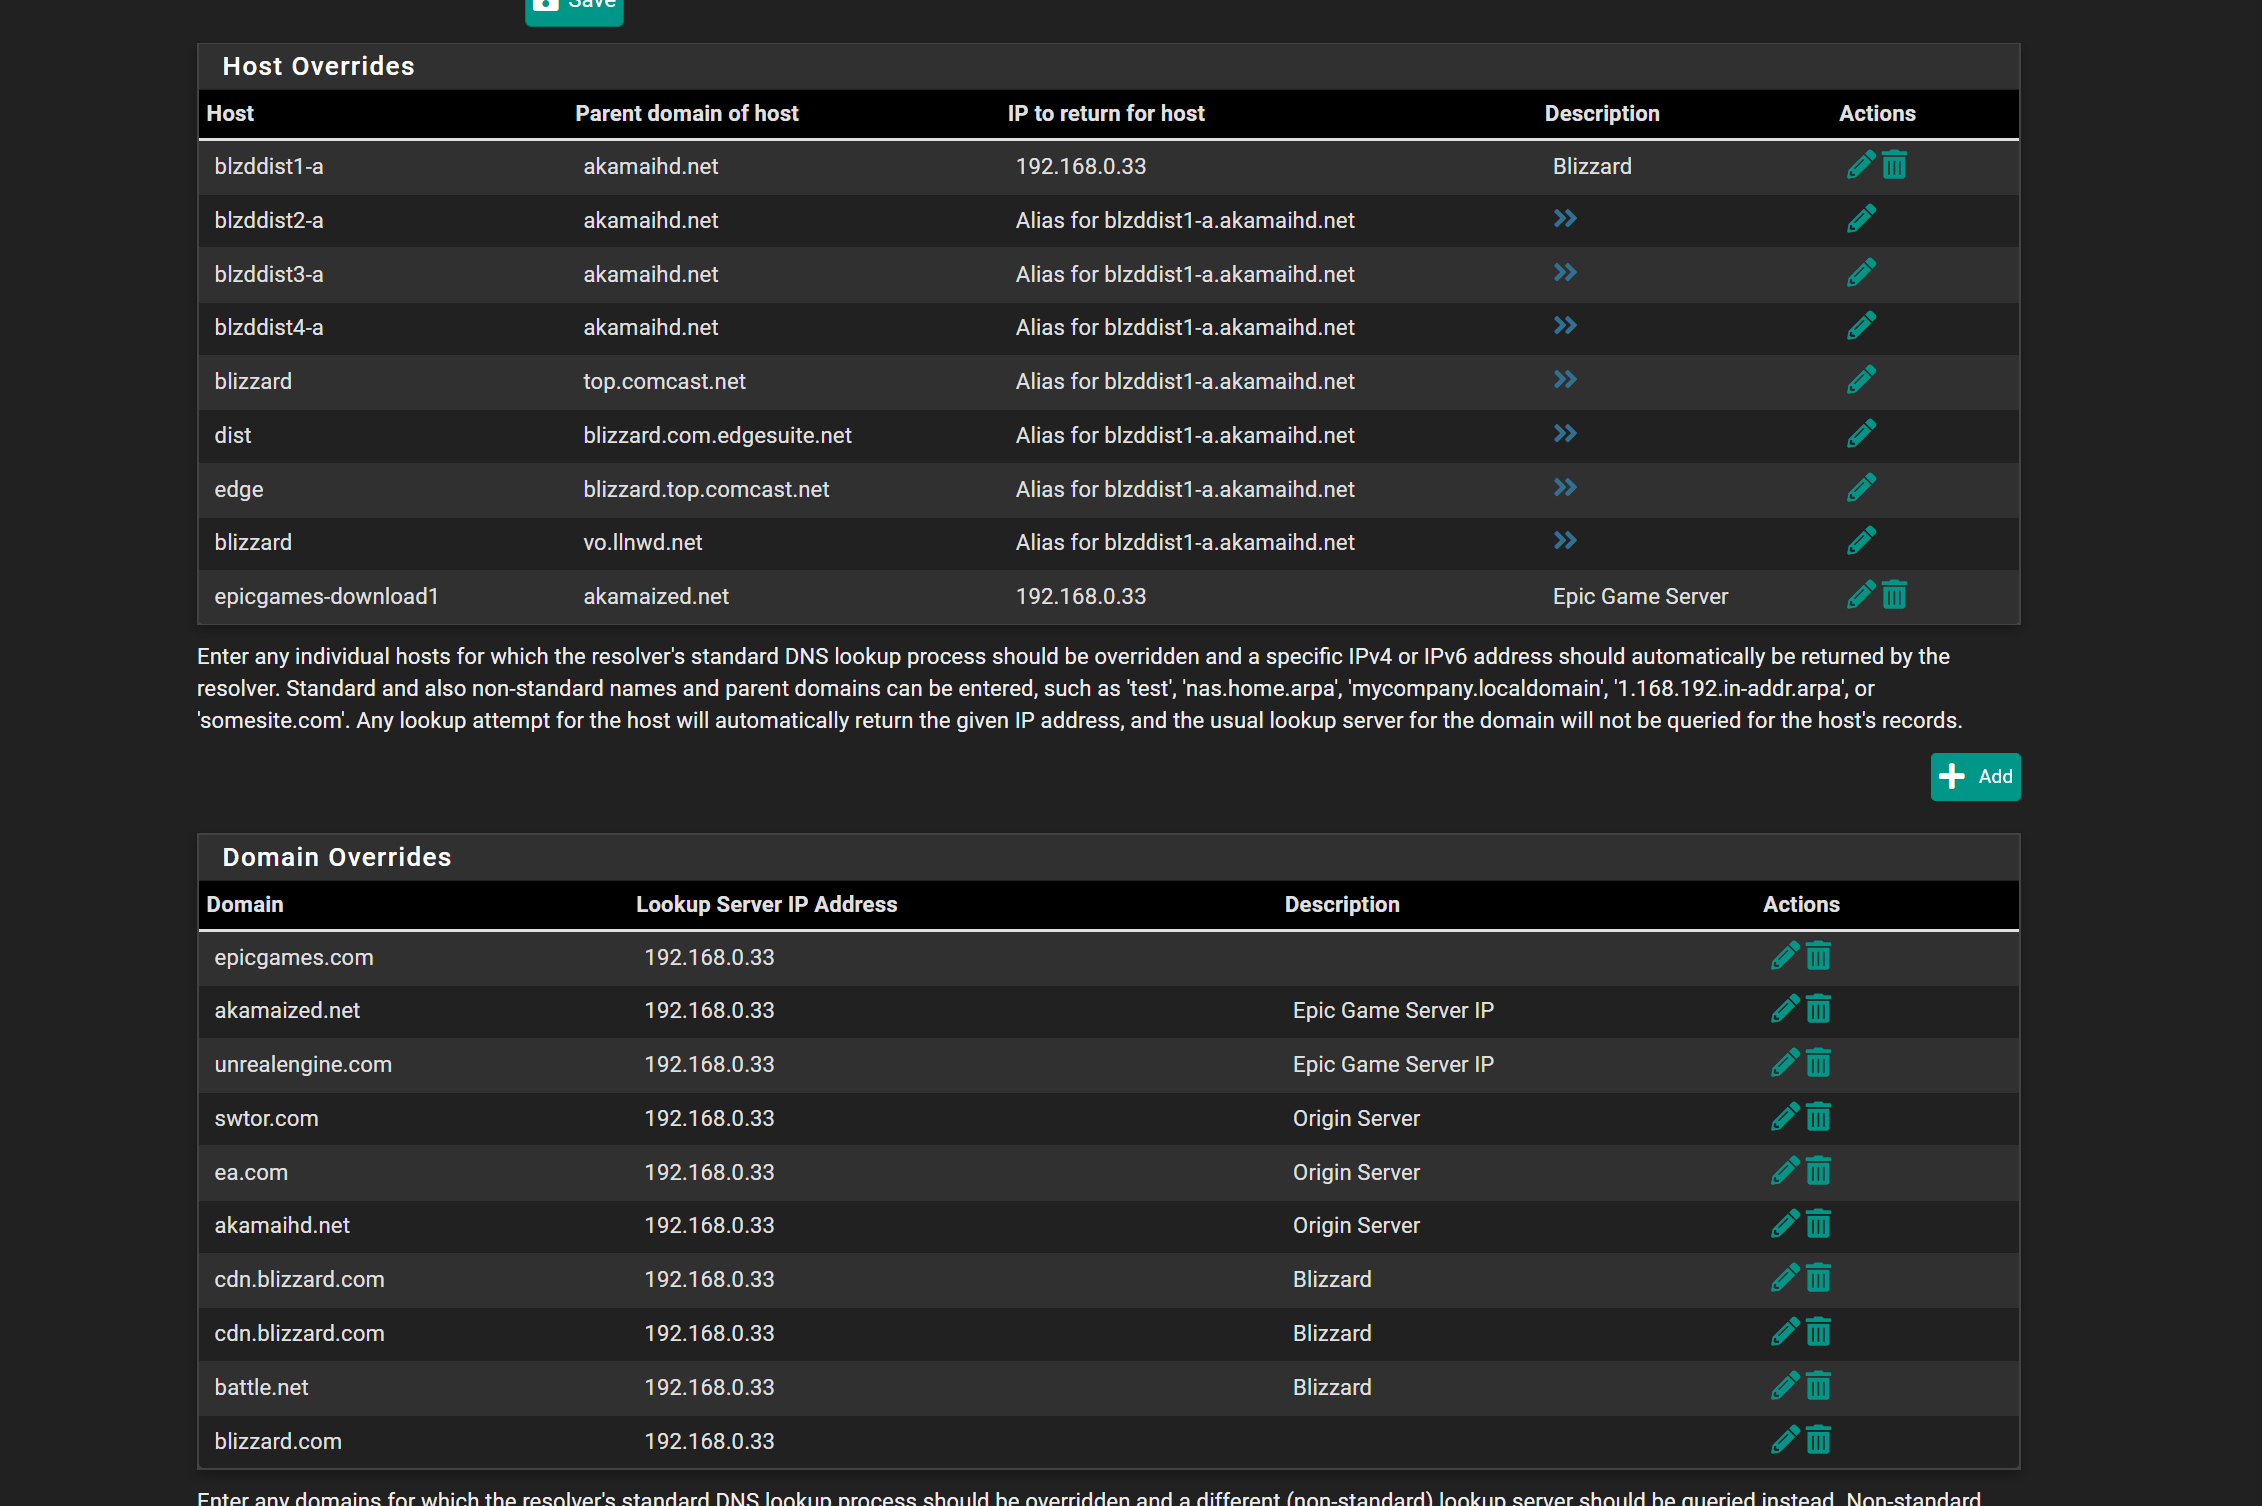
Task: Delete the blzddist1-a host override
Action: [x=1894, y=165]
